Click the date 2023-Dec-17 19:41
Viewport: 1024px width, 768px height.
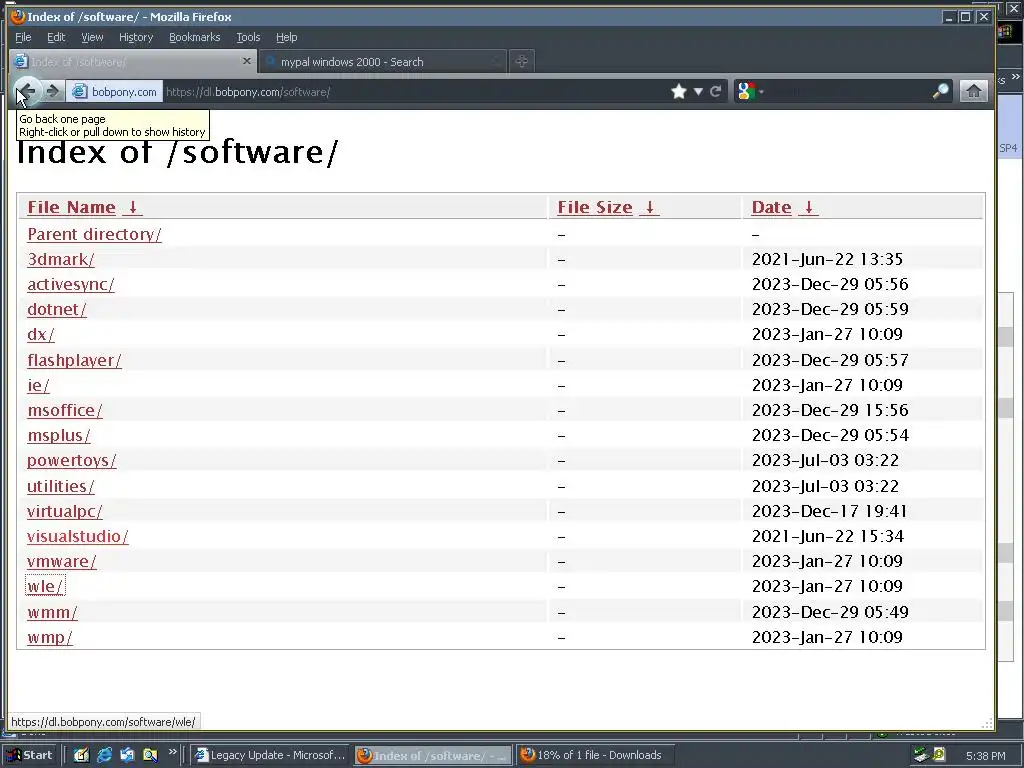coord(829,511)
